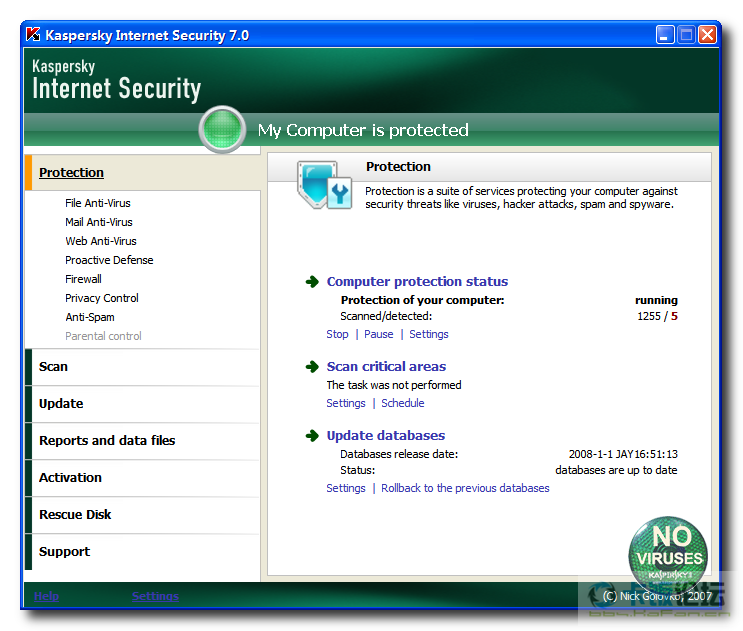The image size is (743, 631).
Task: Click arrow icon beside Update databases
Action: click(x=312, y=435)
